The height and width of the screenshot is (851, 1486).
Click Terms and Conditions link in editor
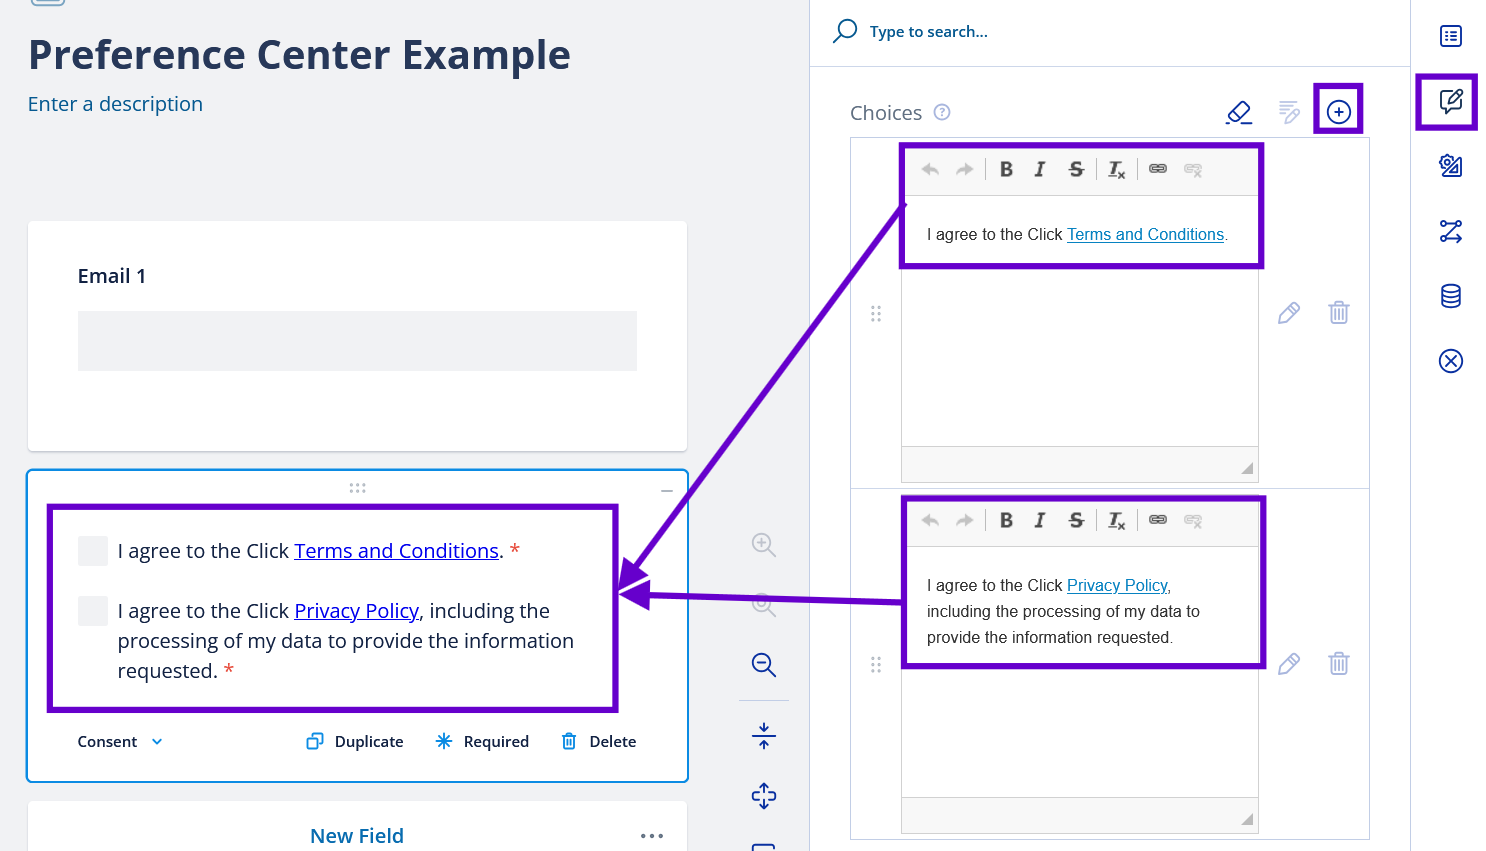coord(1145,235)
